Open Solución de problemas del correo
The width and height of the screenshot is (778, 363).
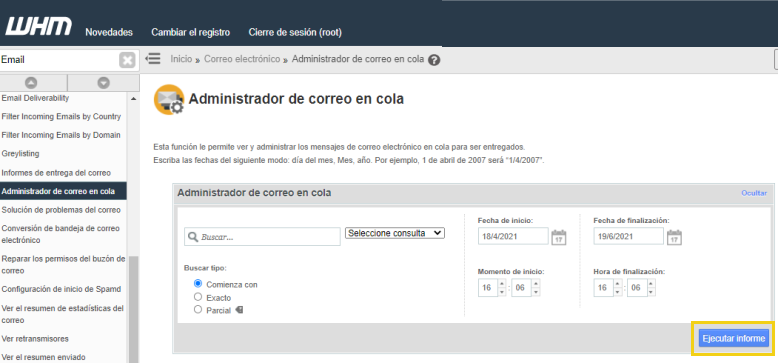(x=61, y=210)
